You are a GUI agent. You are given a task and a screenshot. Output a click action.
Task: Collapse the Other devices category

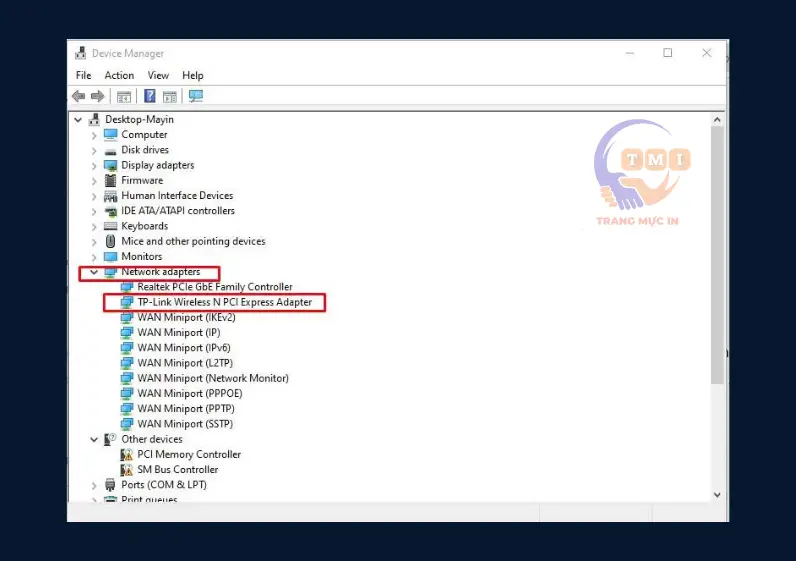click(x=94, y=440)
